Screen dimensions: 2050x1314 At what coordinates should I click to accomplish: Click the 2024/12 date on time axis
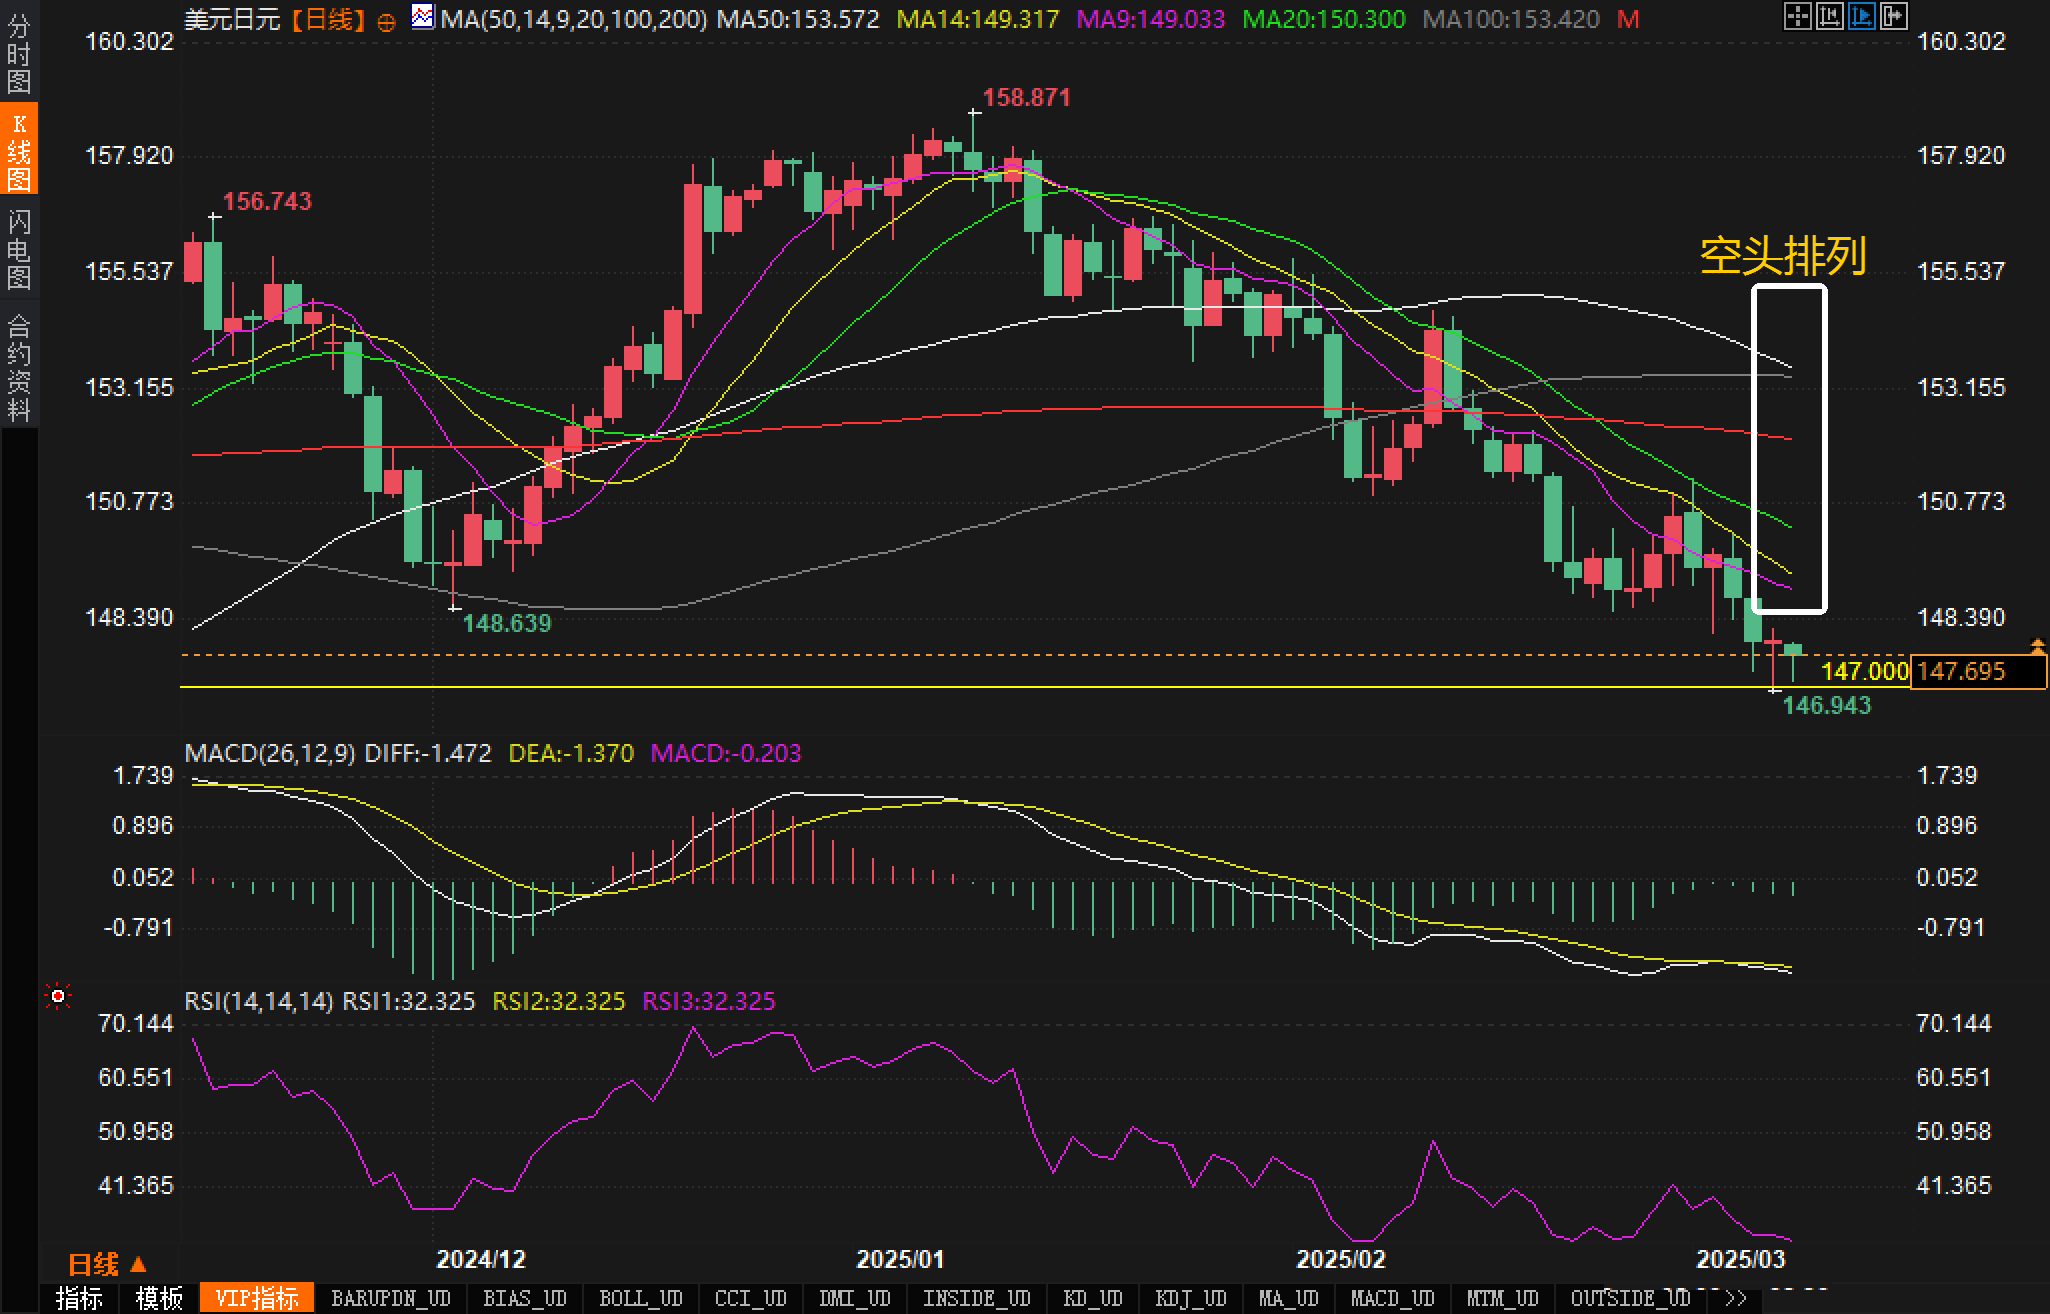[481, 1259]
